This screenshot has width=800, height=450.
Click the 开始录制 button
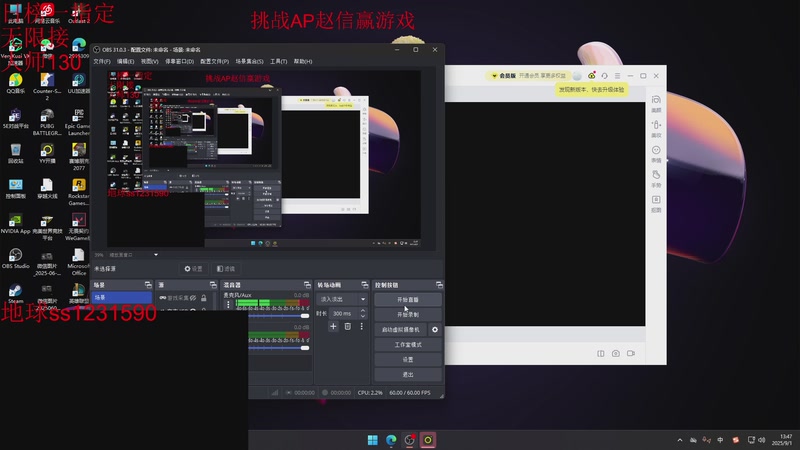click(408, 314)
